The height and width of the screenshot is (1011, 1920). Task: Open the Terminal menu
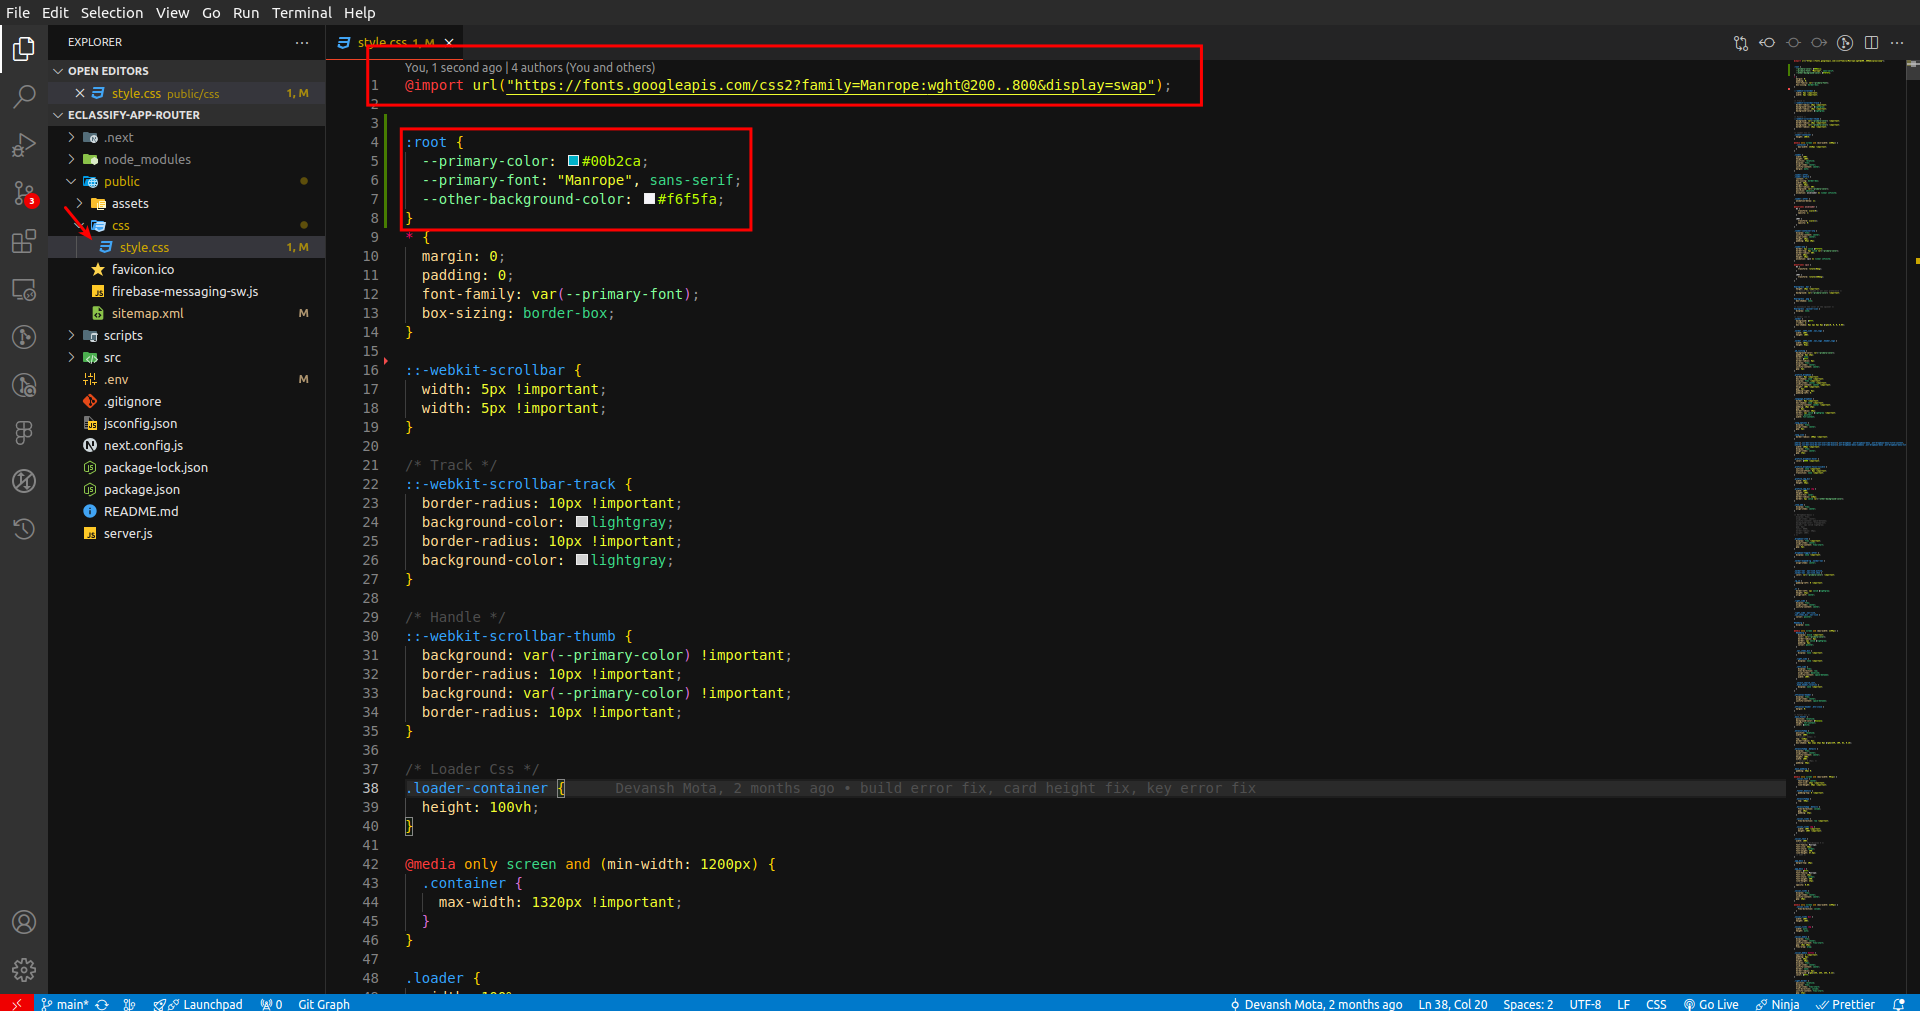(301, 13)
